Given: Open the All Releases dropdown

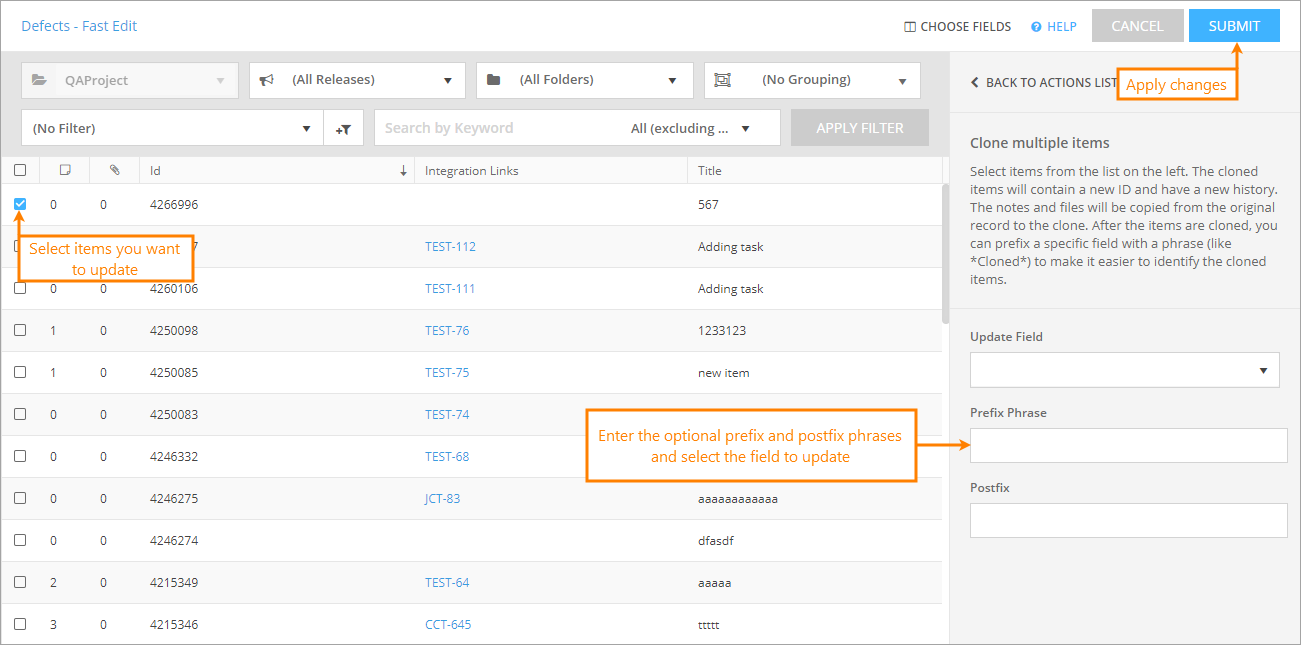Looking at the screenshot, I should (357, 80).
